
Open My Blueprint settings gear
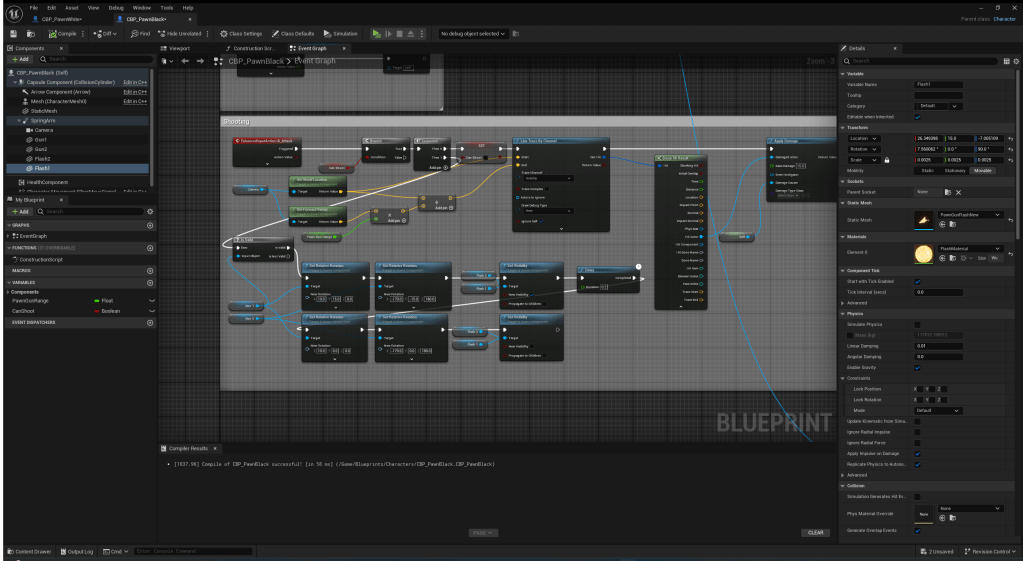pyautogui.click(x=150, y=212)
